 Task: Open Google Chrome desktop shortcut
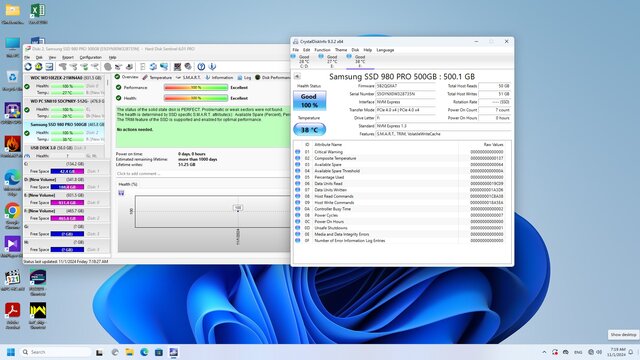click(12, 214)
